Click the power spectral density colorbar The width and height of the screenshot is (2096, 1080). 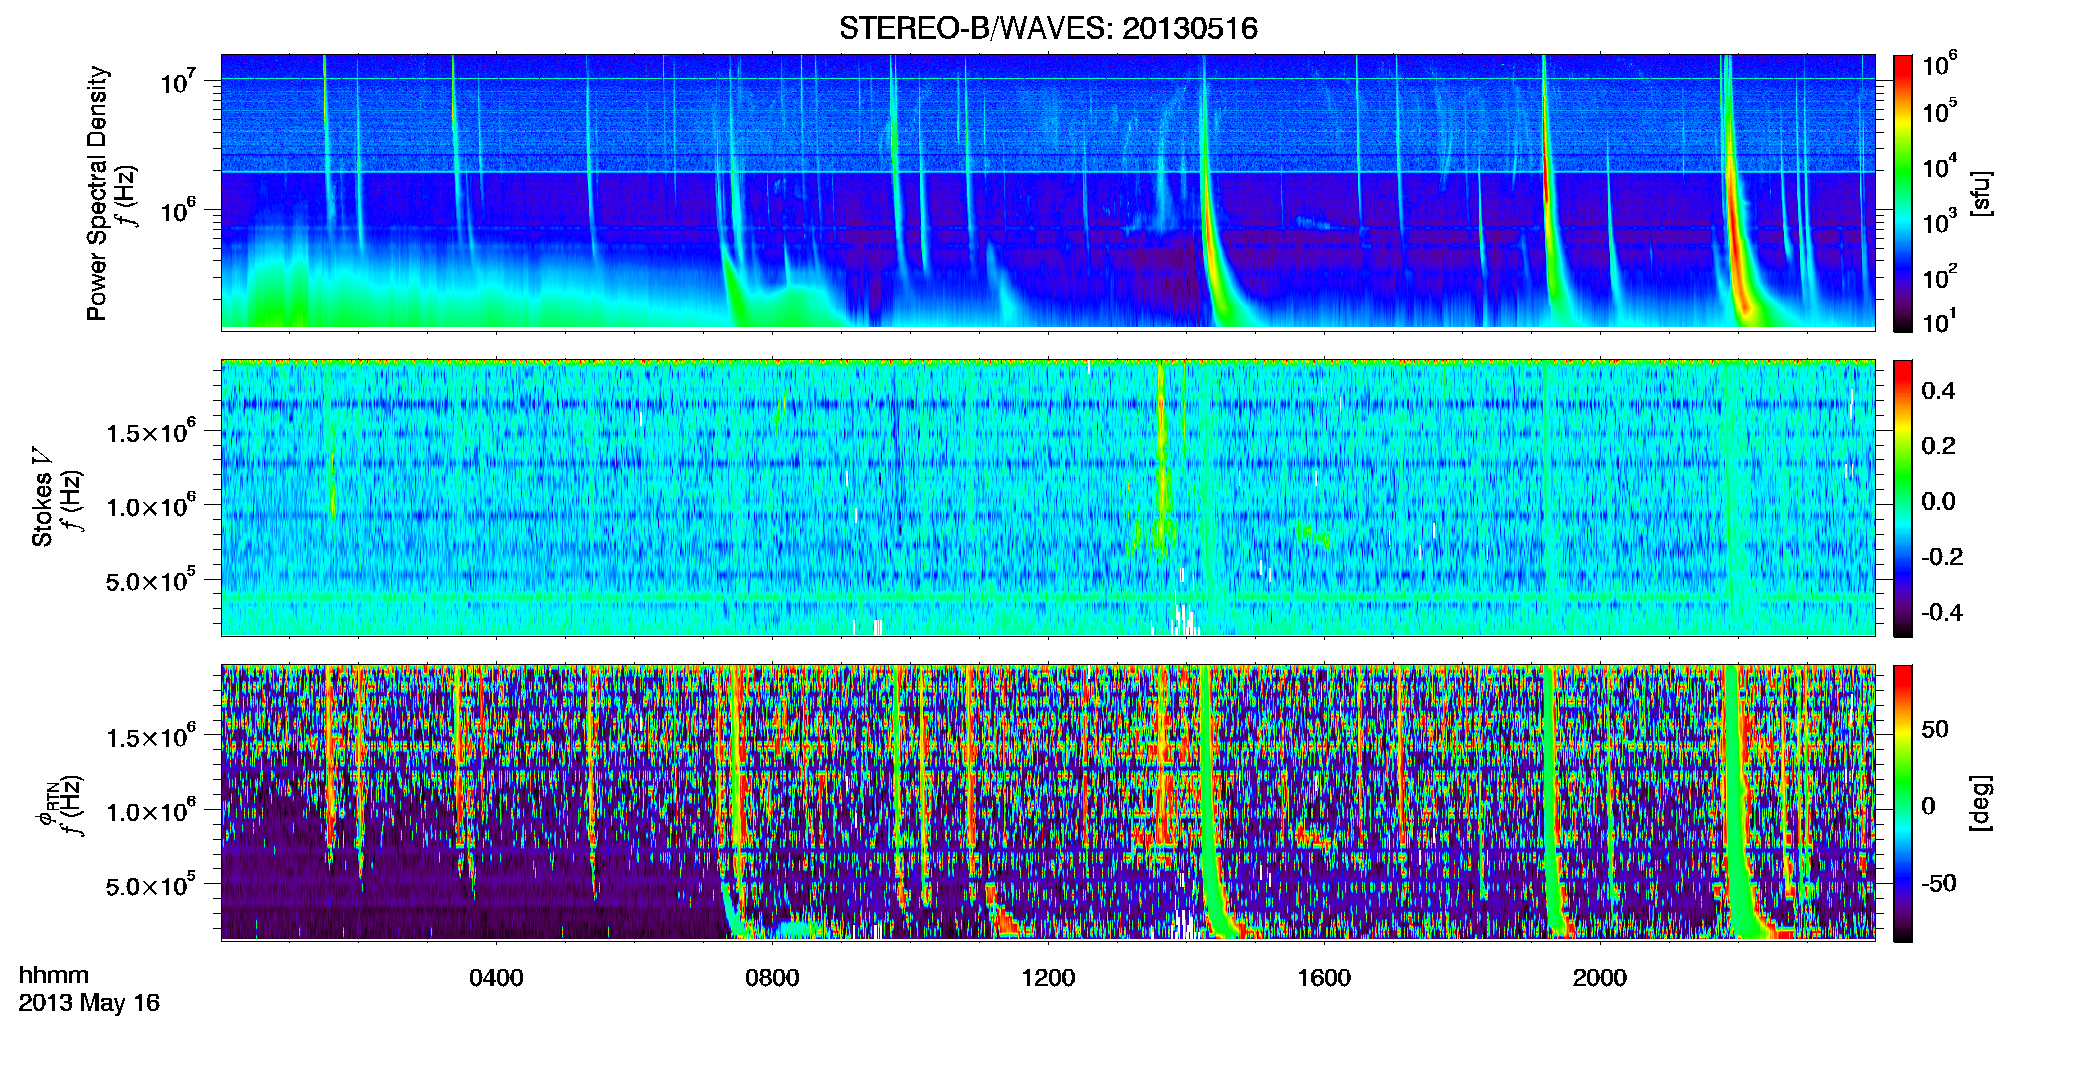pyautogui.click(x=1902, y=193)
